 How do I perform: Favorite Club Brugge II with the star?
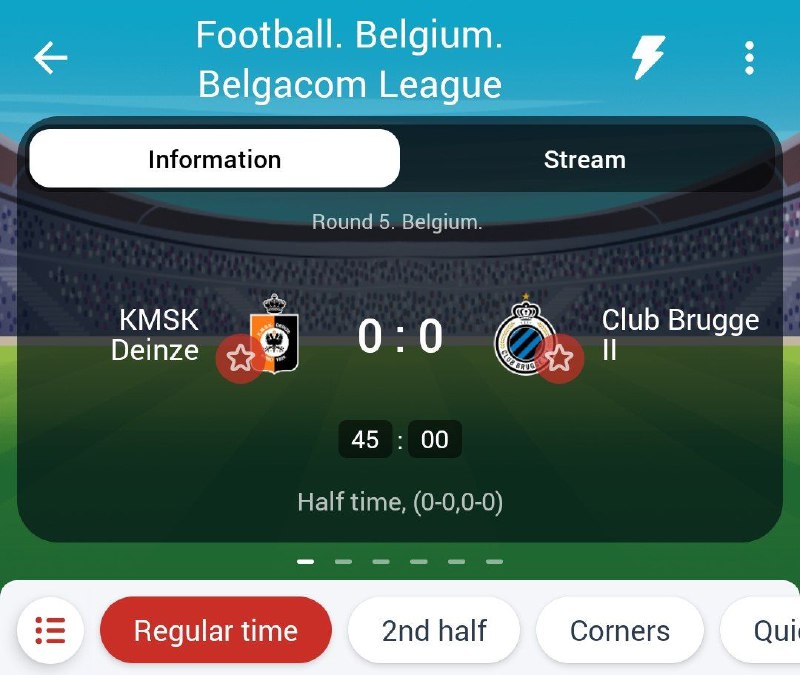[560, 358]
